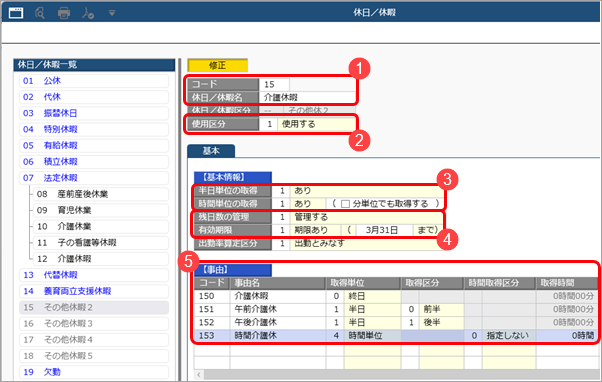Screen dimensions: 602x382
Task: Select row 151 午前介護休 in 事由 table
Action: coord(396,309)
